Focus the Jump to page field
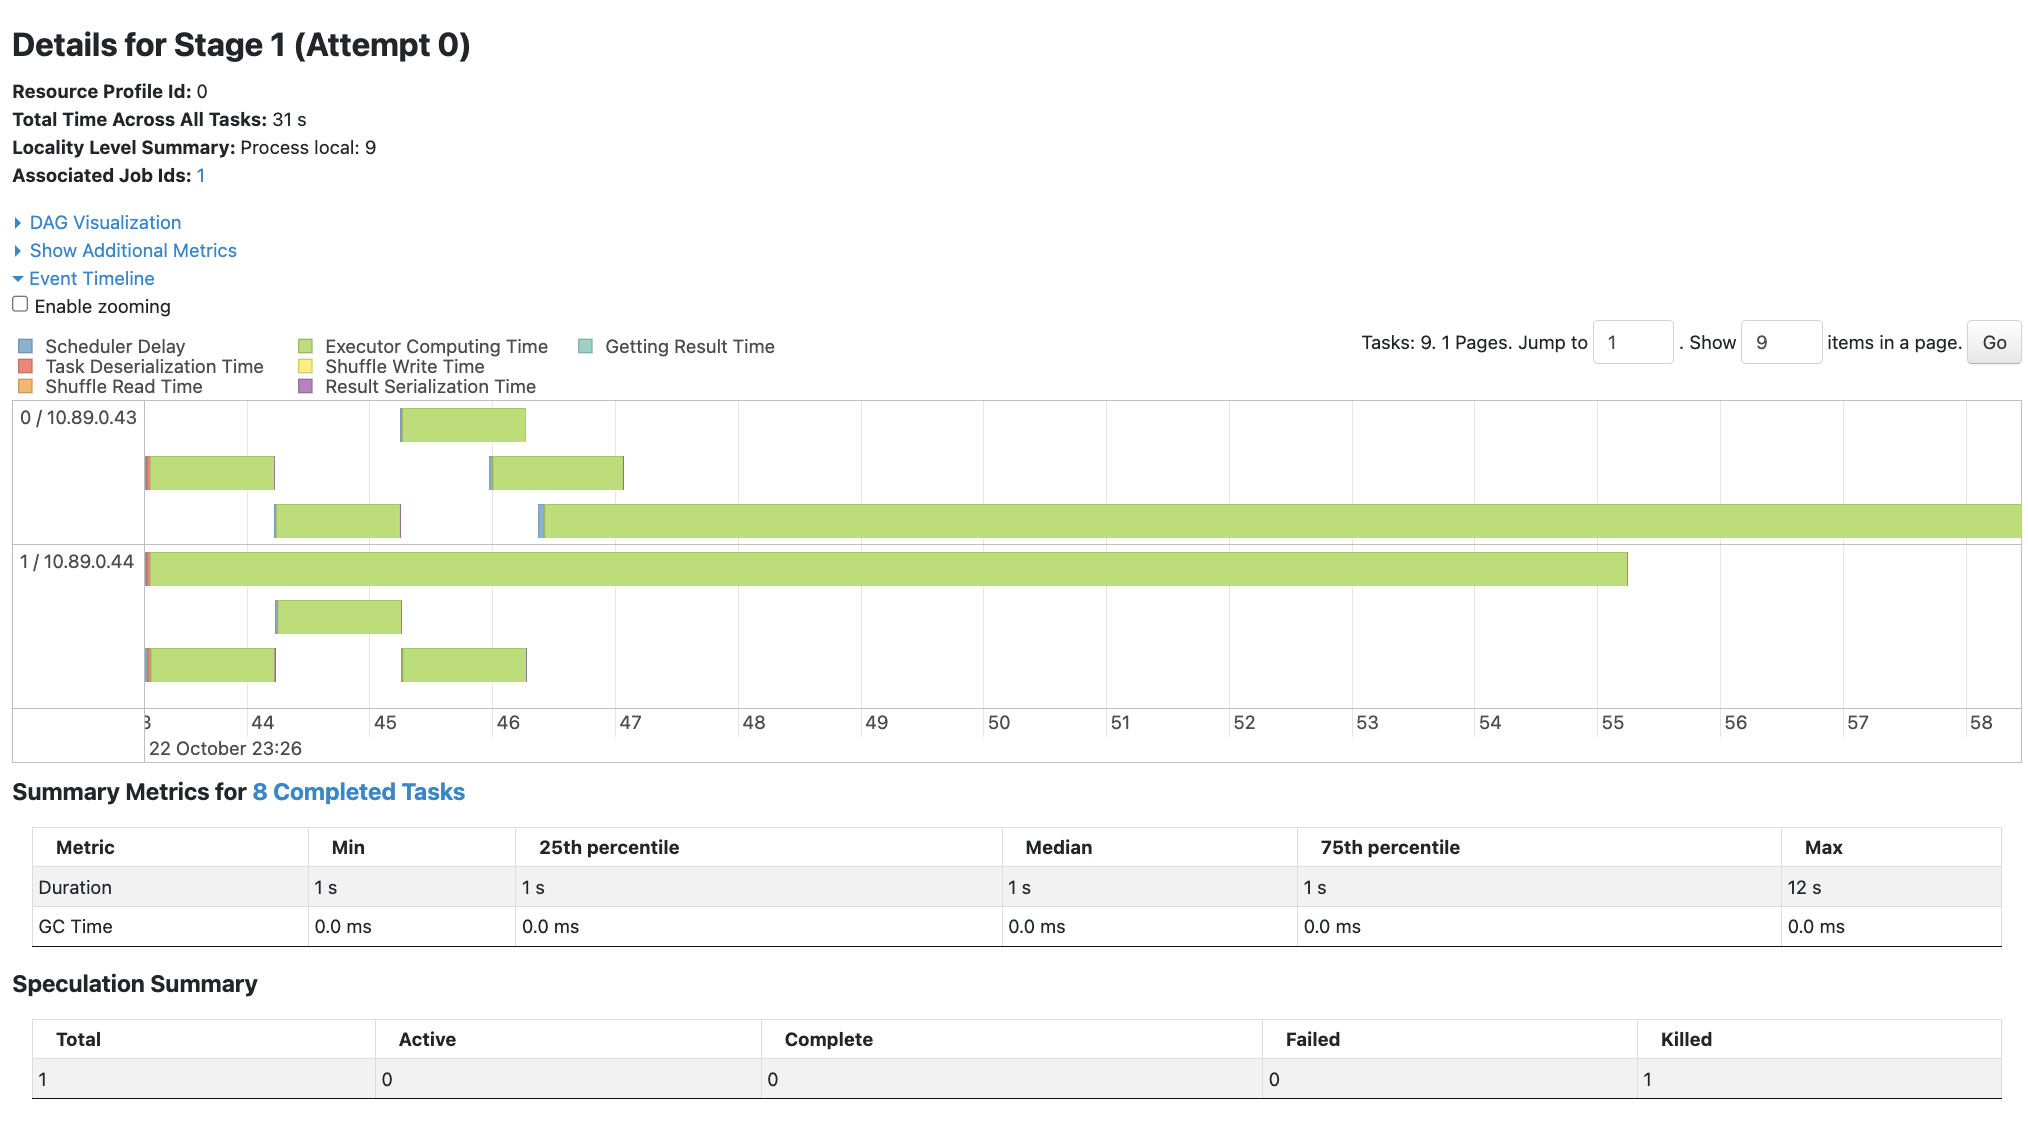Screen dimensions: 2028x1126 pos(1633,343)
